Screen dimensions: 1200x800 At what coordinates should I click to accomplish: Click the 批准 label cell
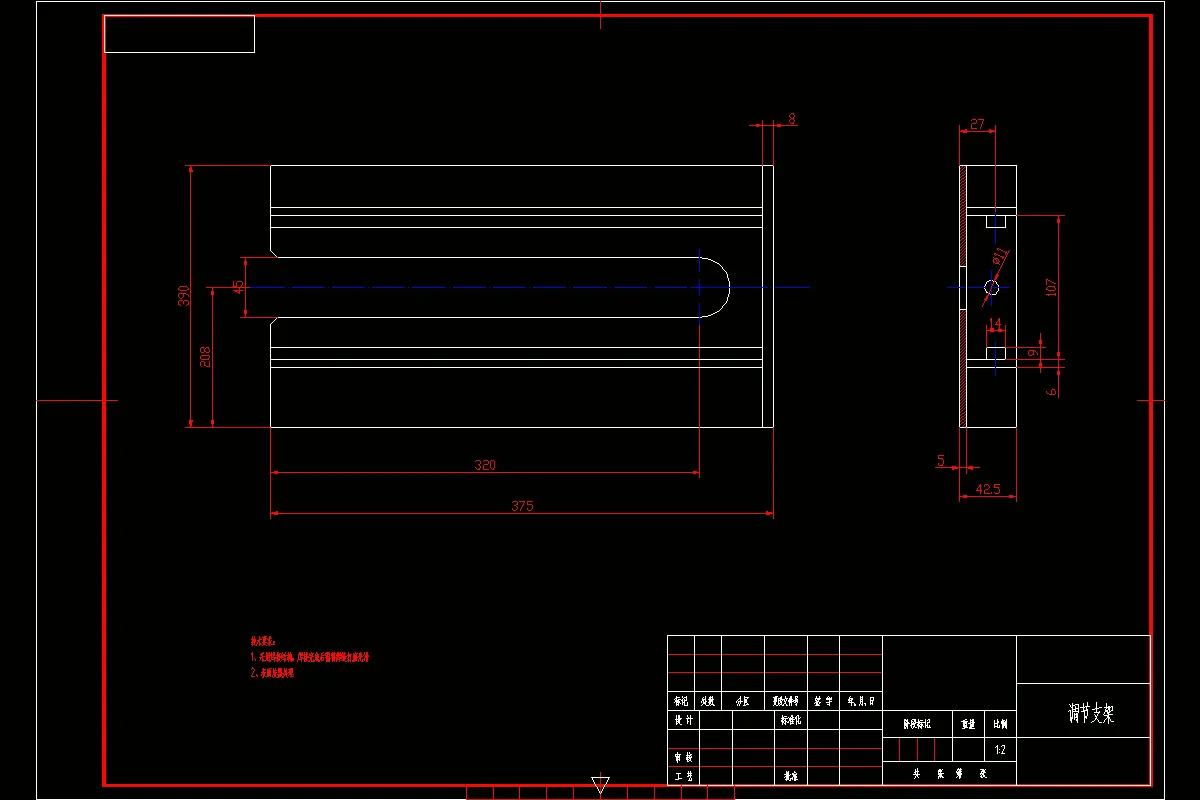[x=790, y=777]
